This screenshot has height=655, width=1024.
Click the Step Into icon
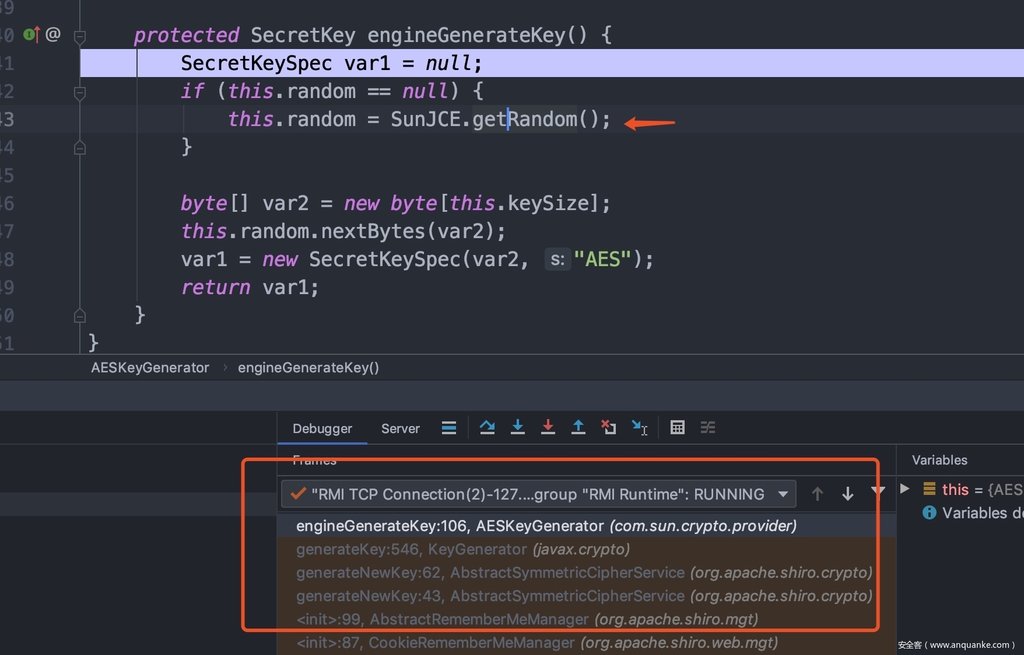(518, 428)
